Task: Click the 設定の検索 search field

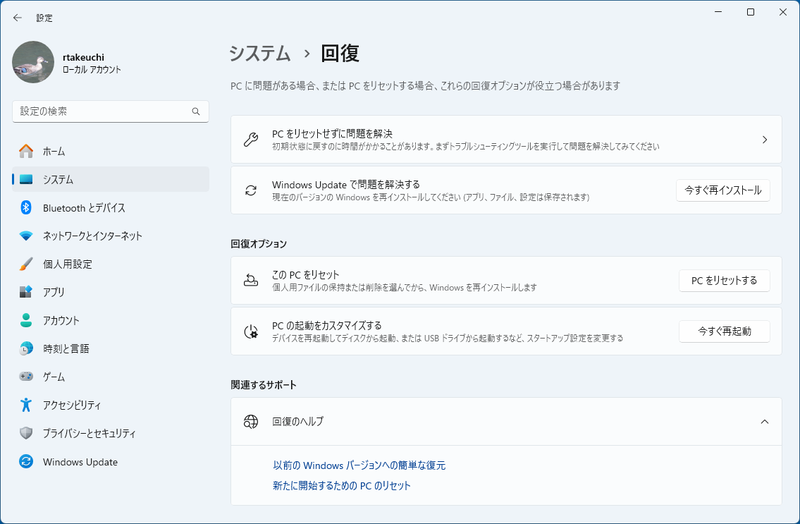Action: pyautogui.click(x=111, y=111)
